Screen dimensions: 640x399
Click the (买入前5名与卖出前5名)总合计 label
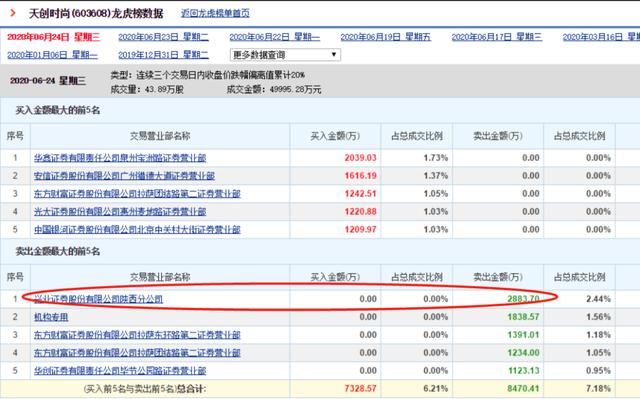(145, 389)
